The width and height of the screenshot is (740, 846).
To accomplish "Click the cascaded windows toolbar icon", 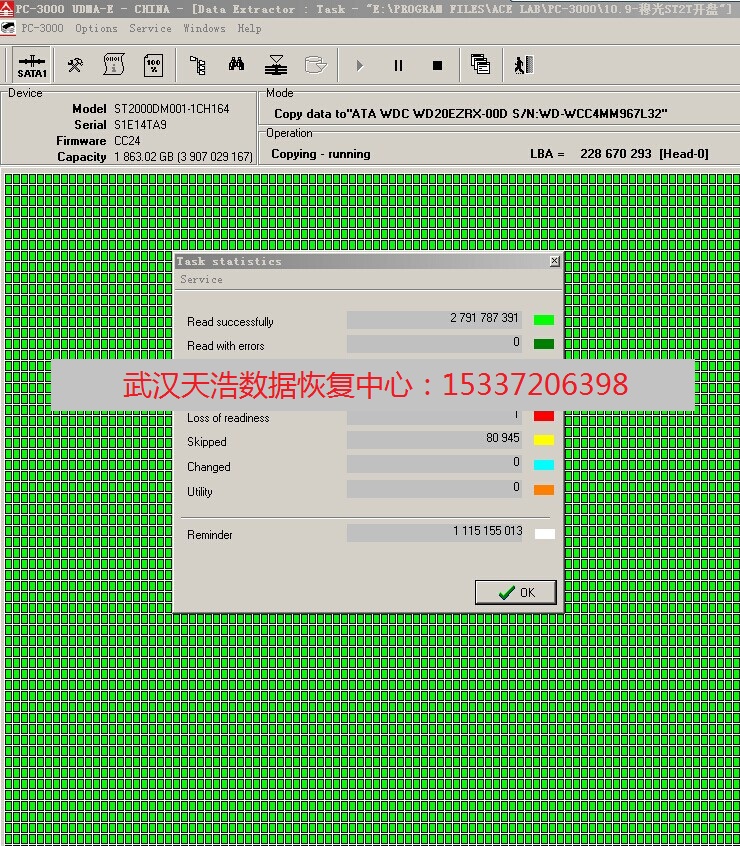I will 480,66.
